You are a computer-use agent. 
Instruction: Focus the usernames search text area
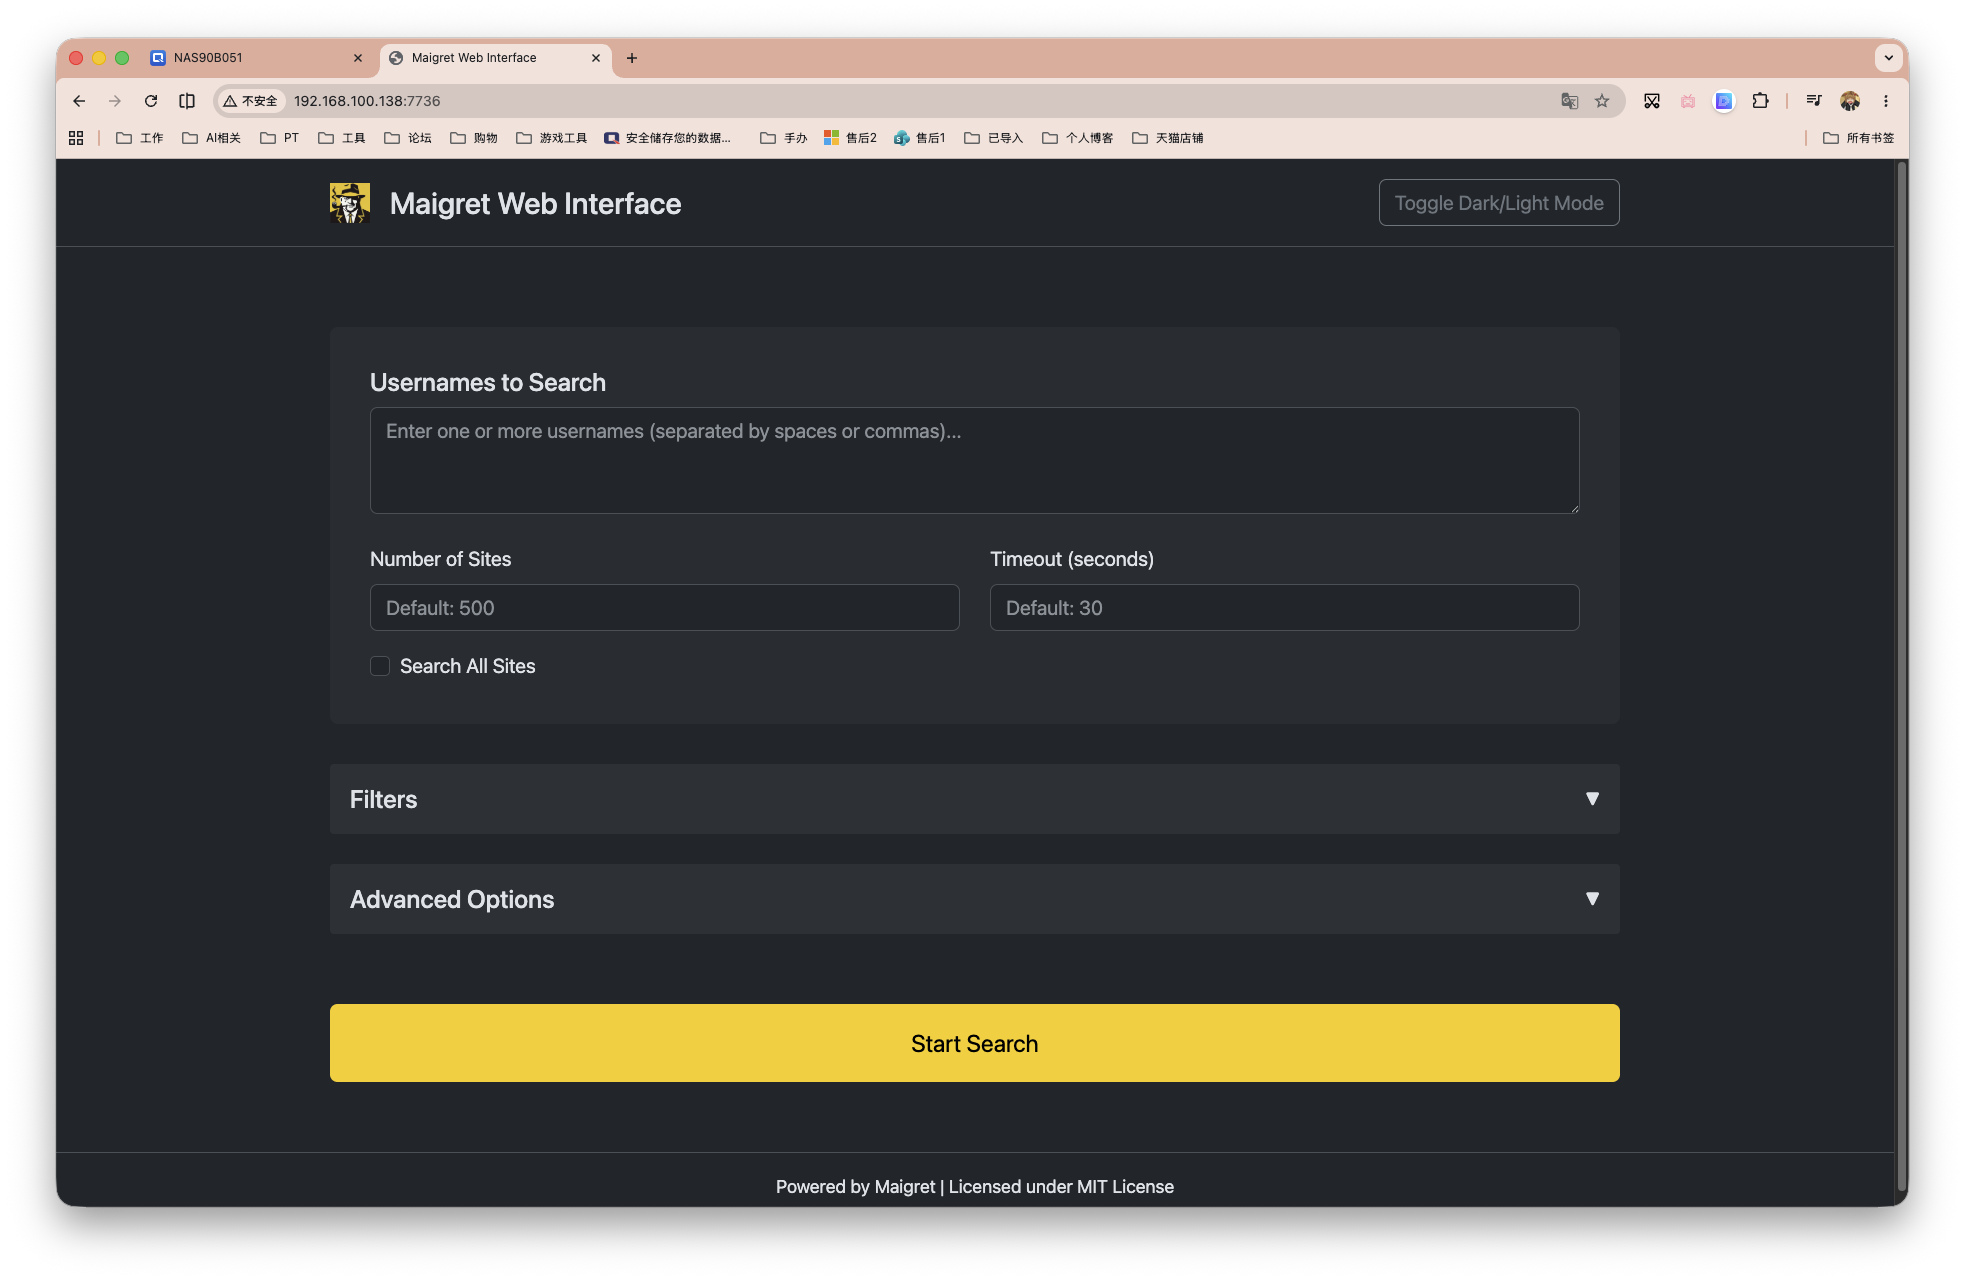click(975, 460)
